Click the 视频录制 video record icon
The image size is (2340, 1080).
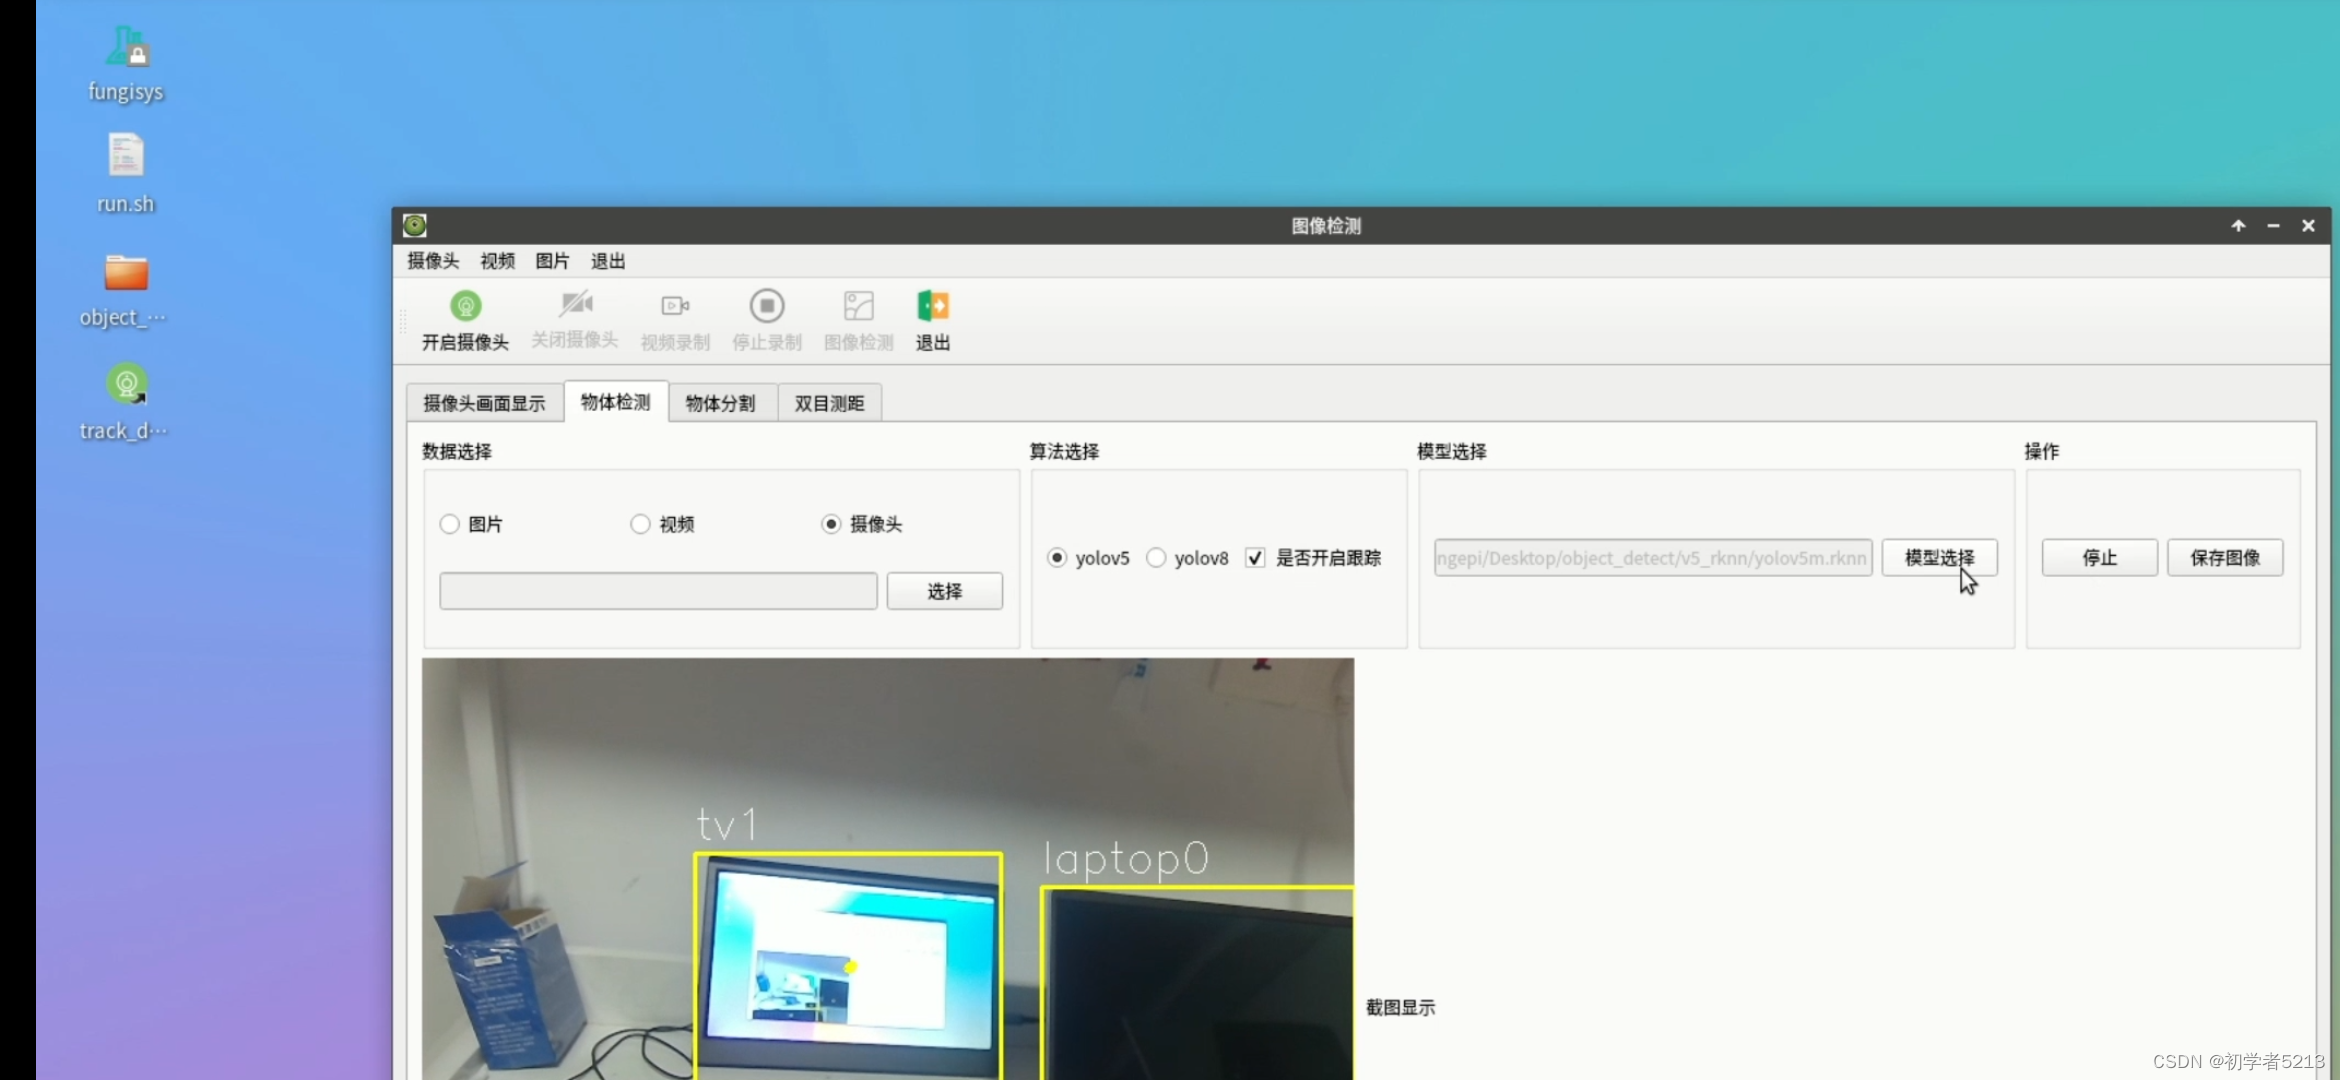pos(675,306)
